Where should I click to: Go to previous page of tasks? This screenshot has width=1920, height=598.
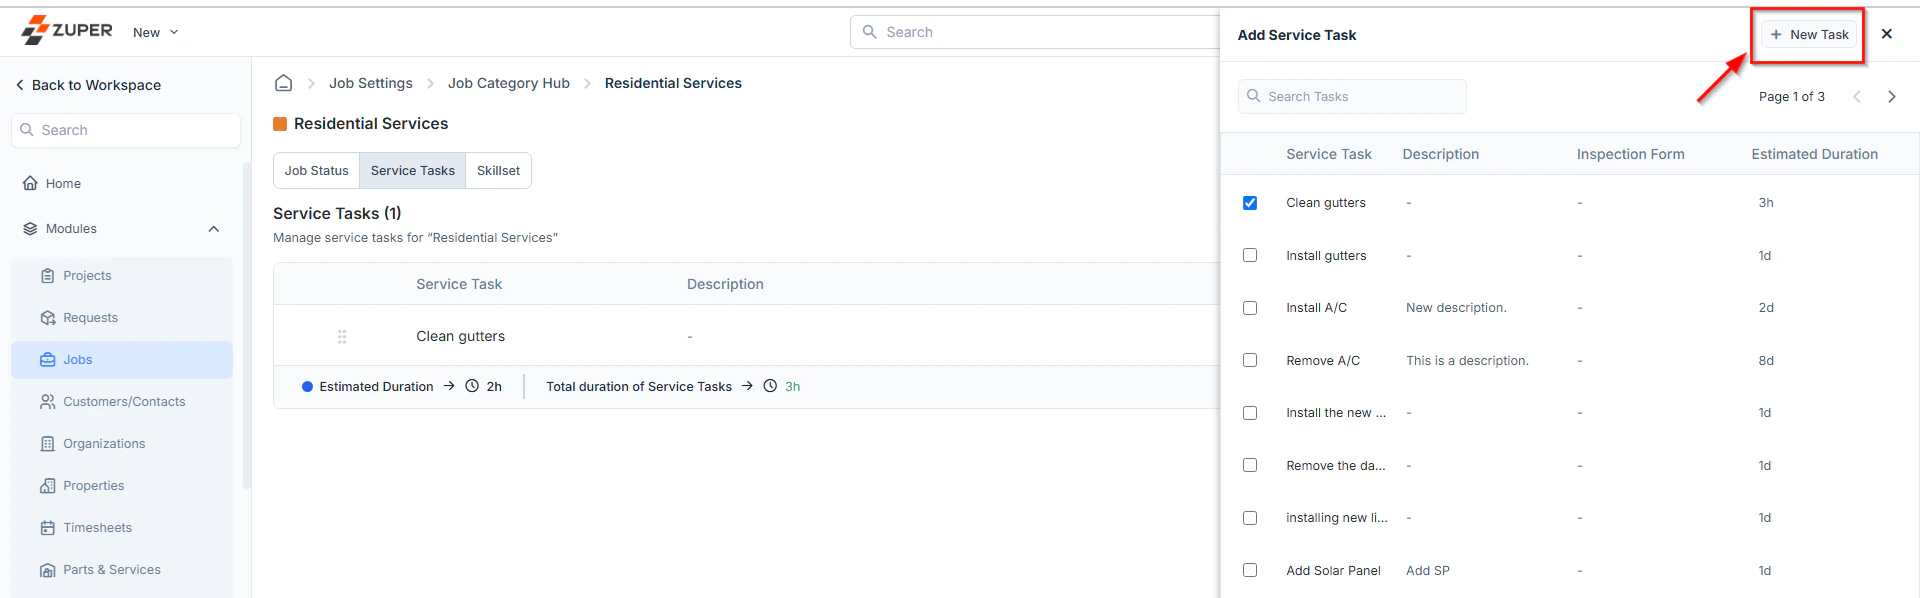coord(1857,97)
